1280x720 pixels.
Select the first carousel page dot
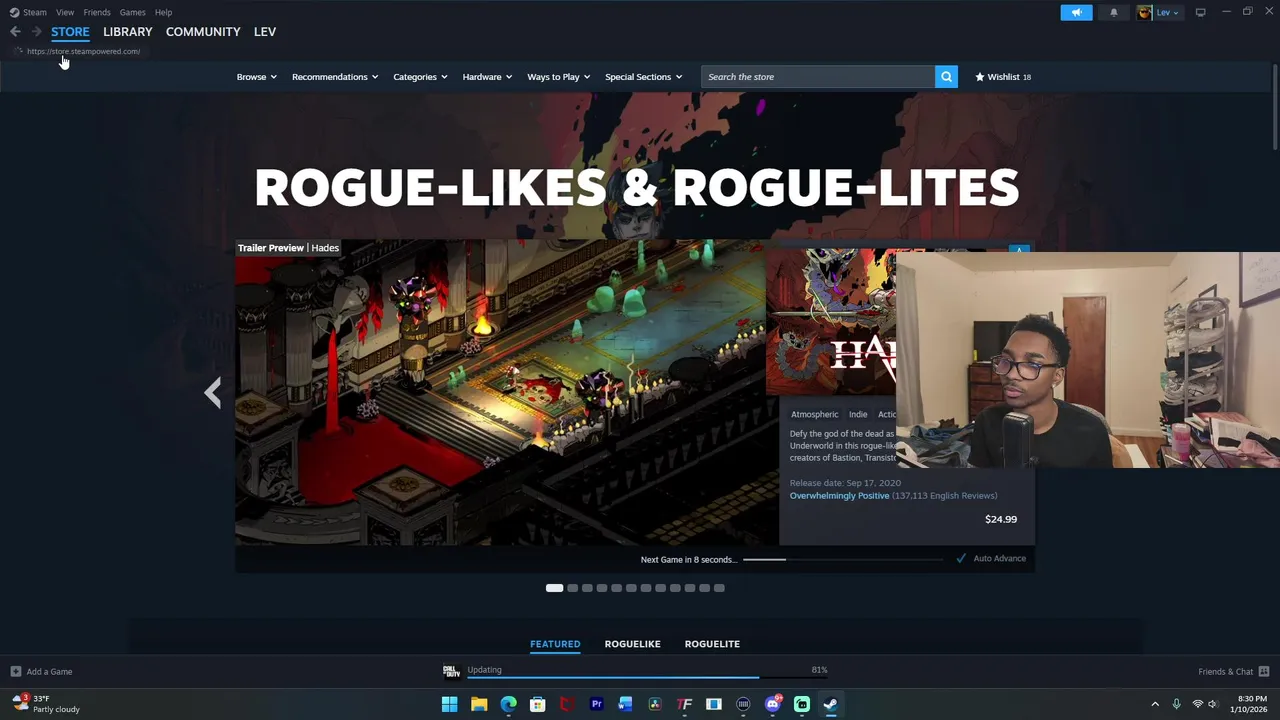[554, 588]
